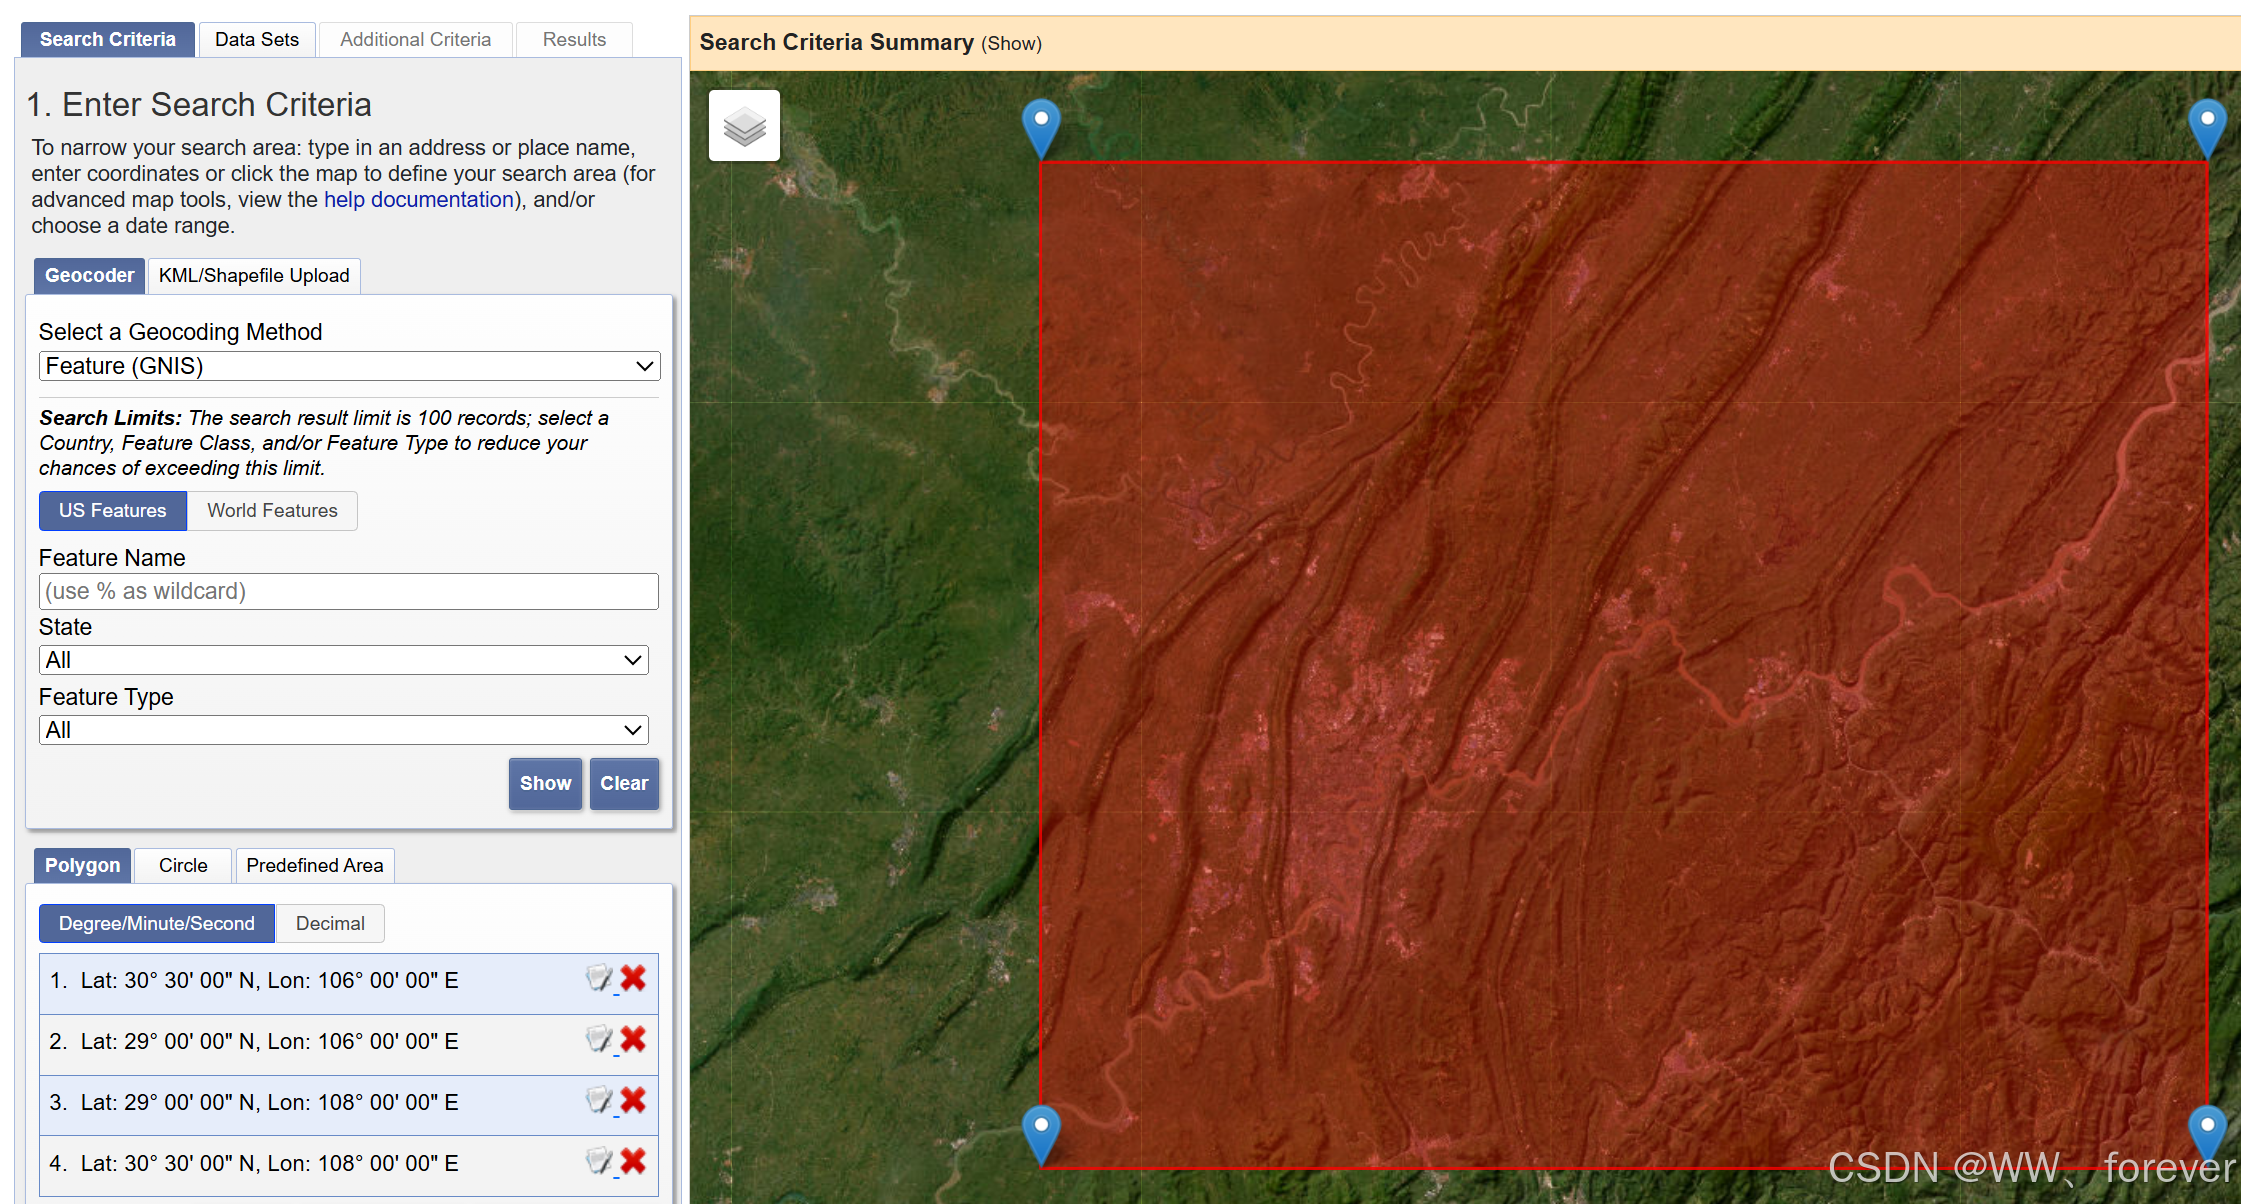Select Degree/Minute/Second coordinate format
The image size is (2241, 1204).
157,924
